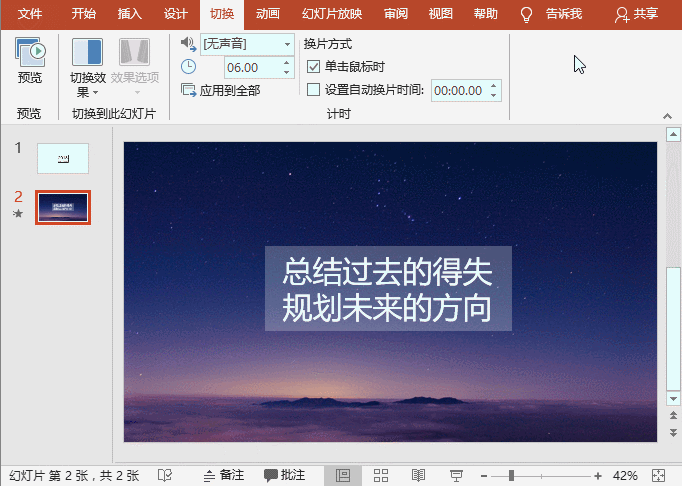This screenshot has width=682, height=486.
Task: Click the zoom slider handle
Action: pos(511,475)
